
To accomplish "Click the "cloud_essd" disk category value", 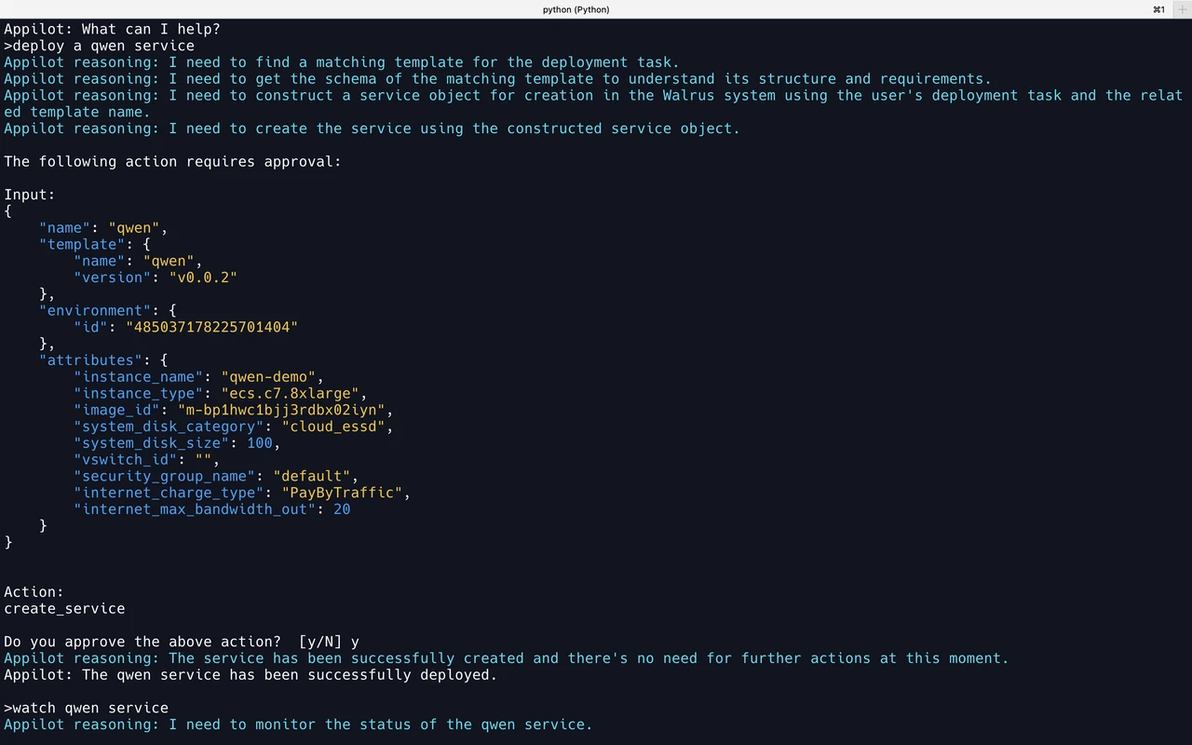I will [334, 426].
